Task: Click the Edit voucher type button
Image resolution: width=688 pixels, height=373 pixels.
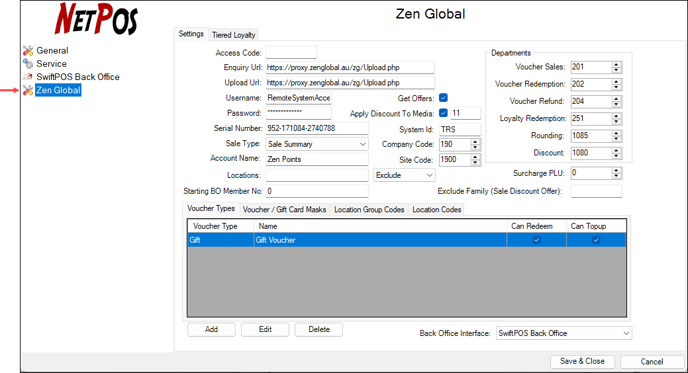Action: (265, 330)
